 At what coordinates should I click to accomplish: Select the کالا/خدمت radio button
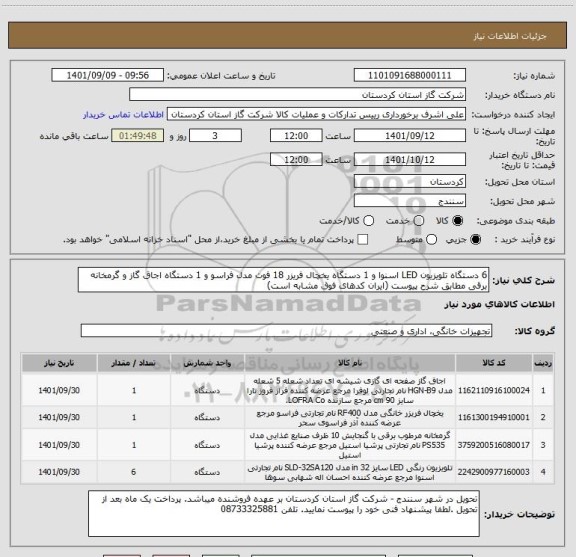coord(368,221)
